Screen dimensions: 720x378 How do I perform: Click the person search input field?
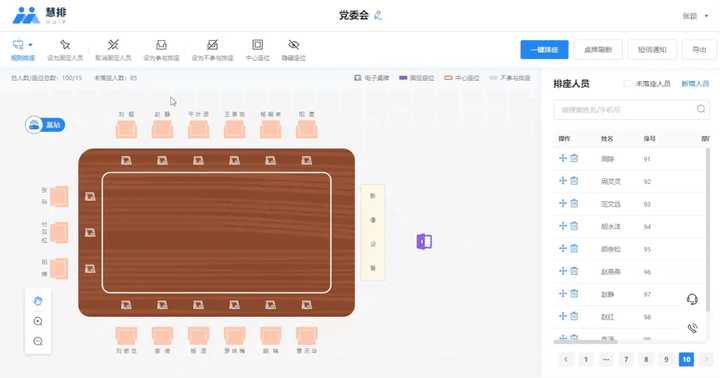pyautogui.click(x=631, y=109)
